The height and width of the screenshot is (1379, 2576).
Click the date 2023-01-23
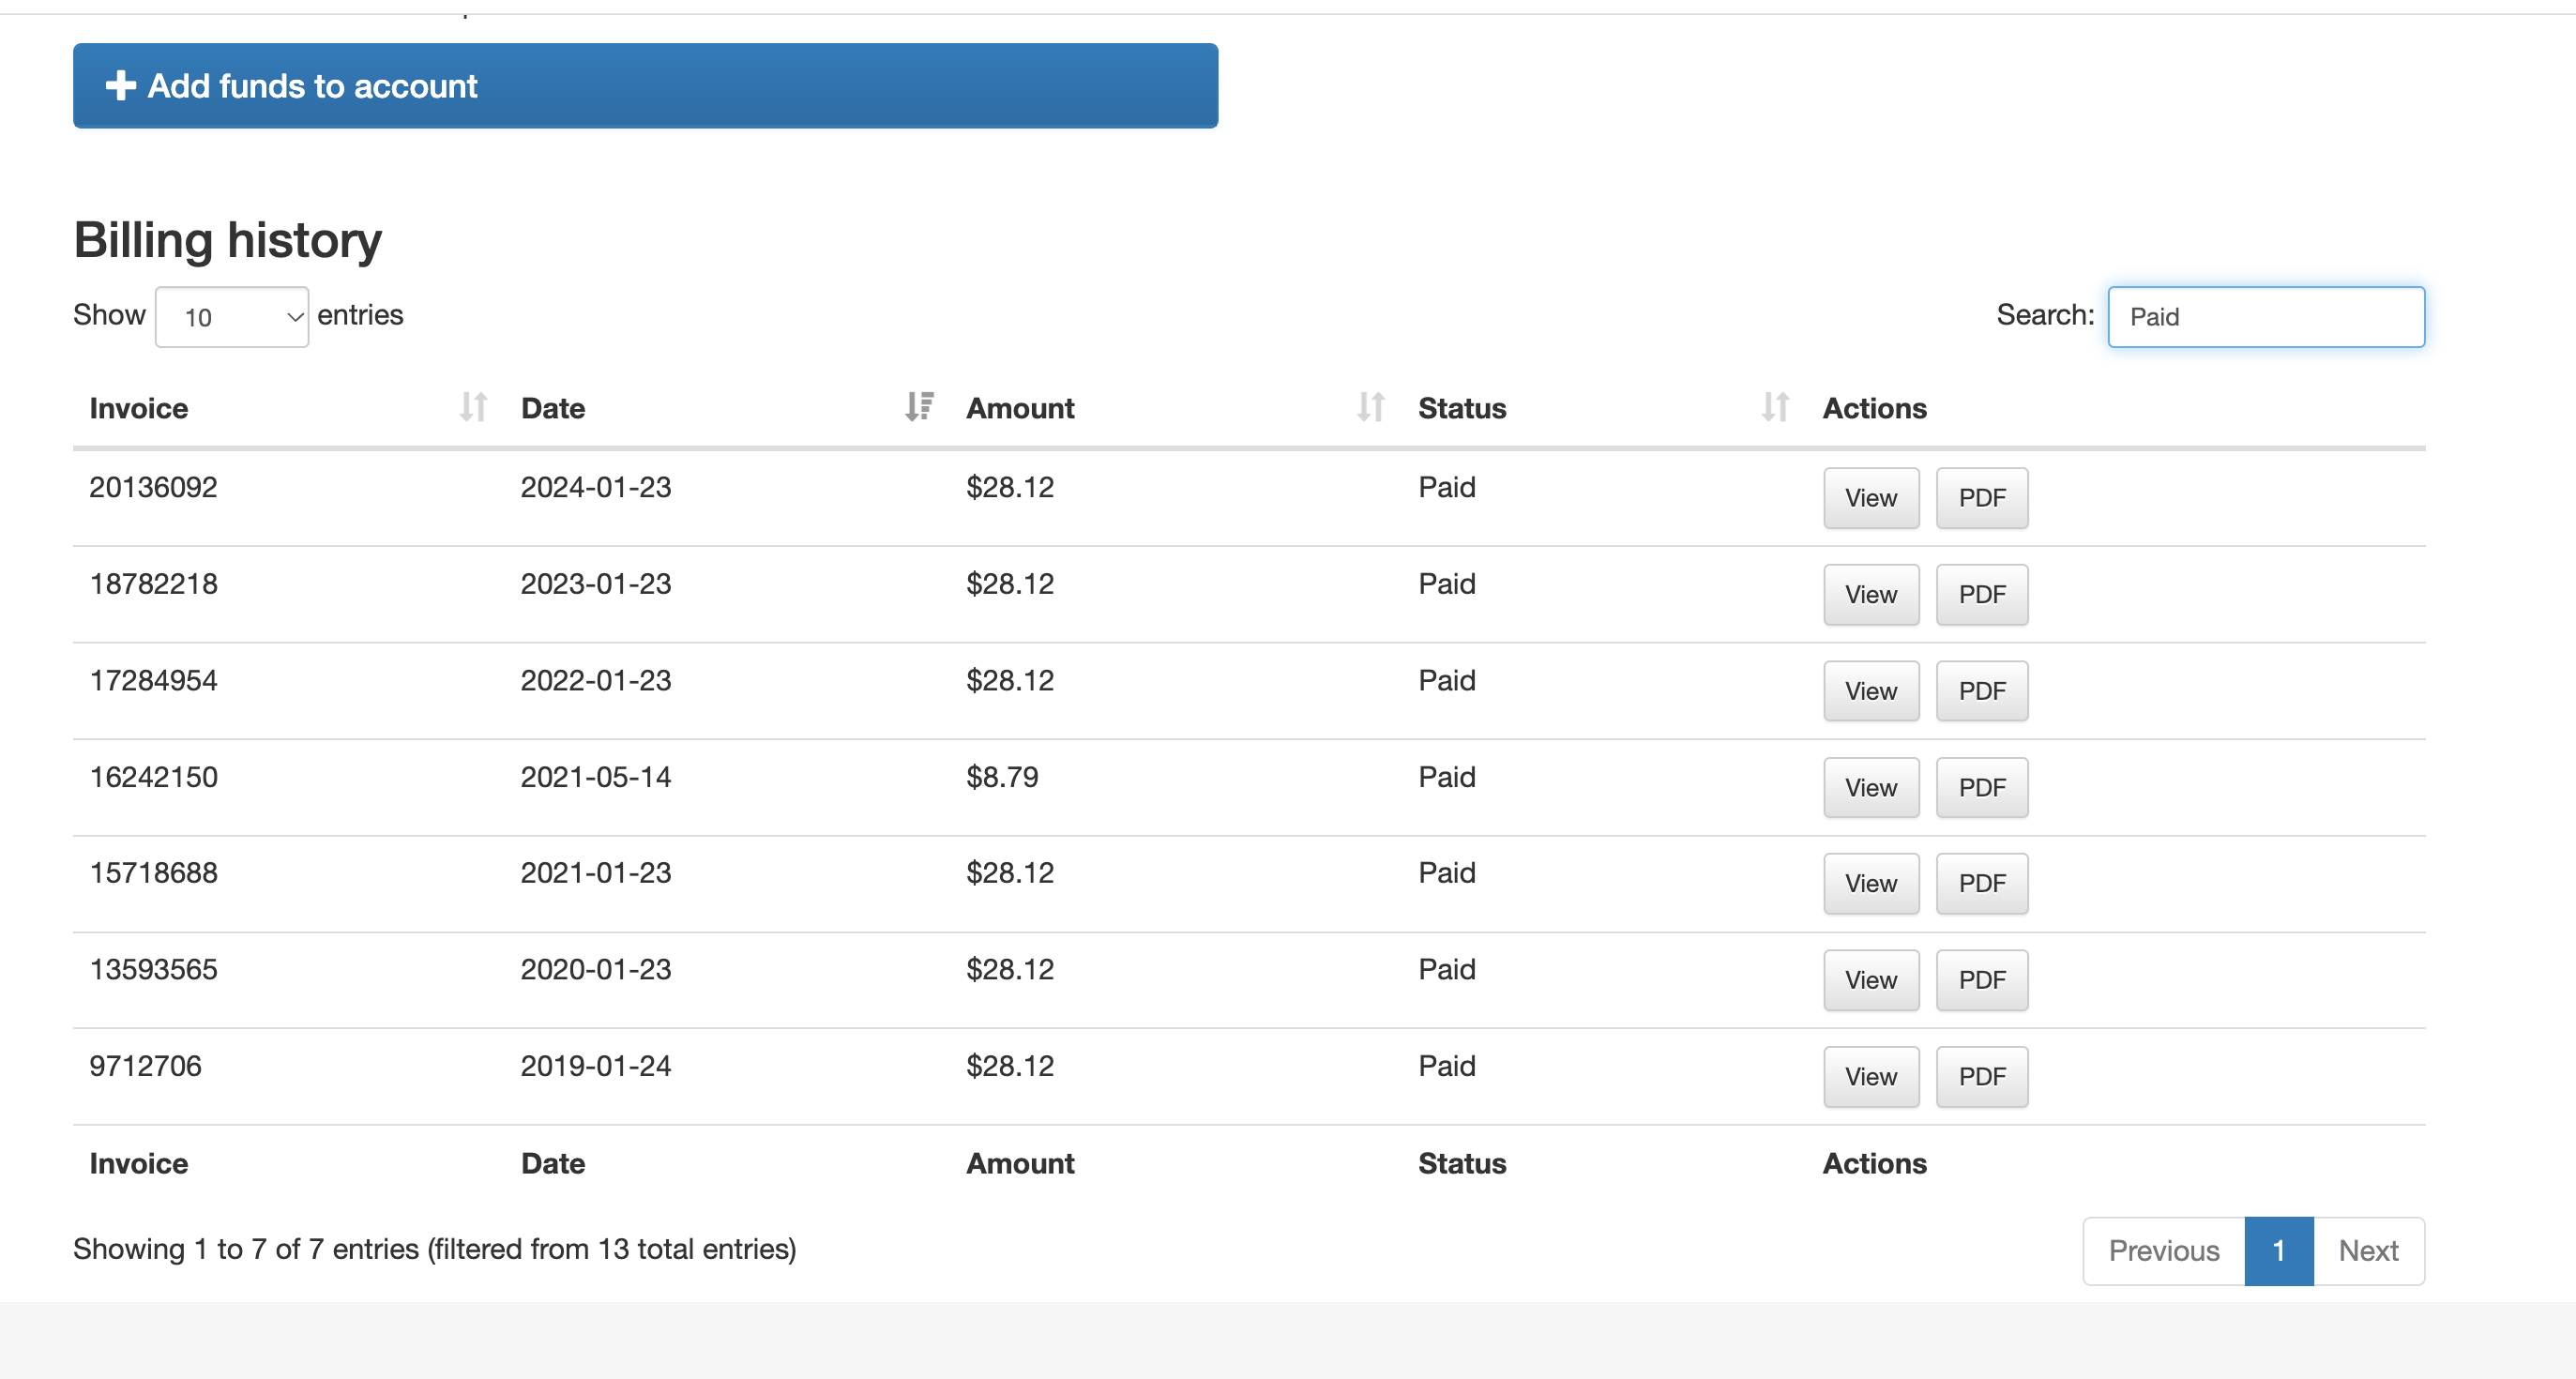tap(596, 584)
